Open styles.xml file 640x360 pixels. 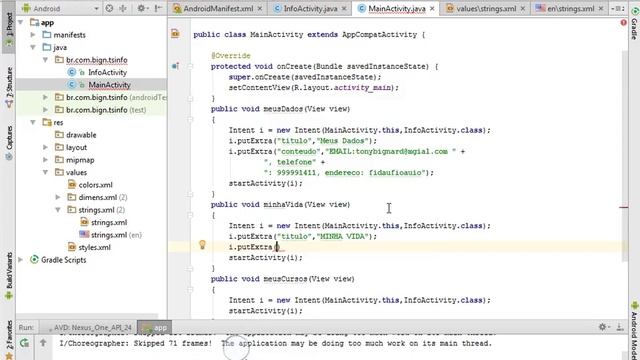tap(94, 247)
